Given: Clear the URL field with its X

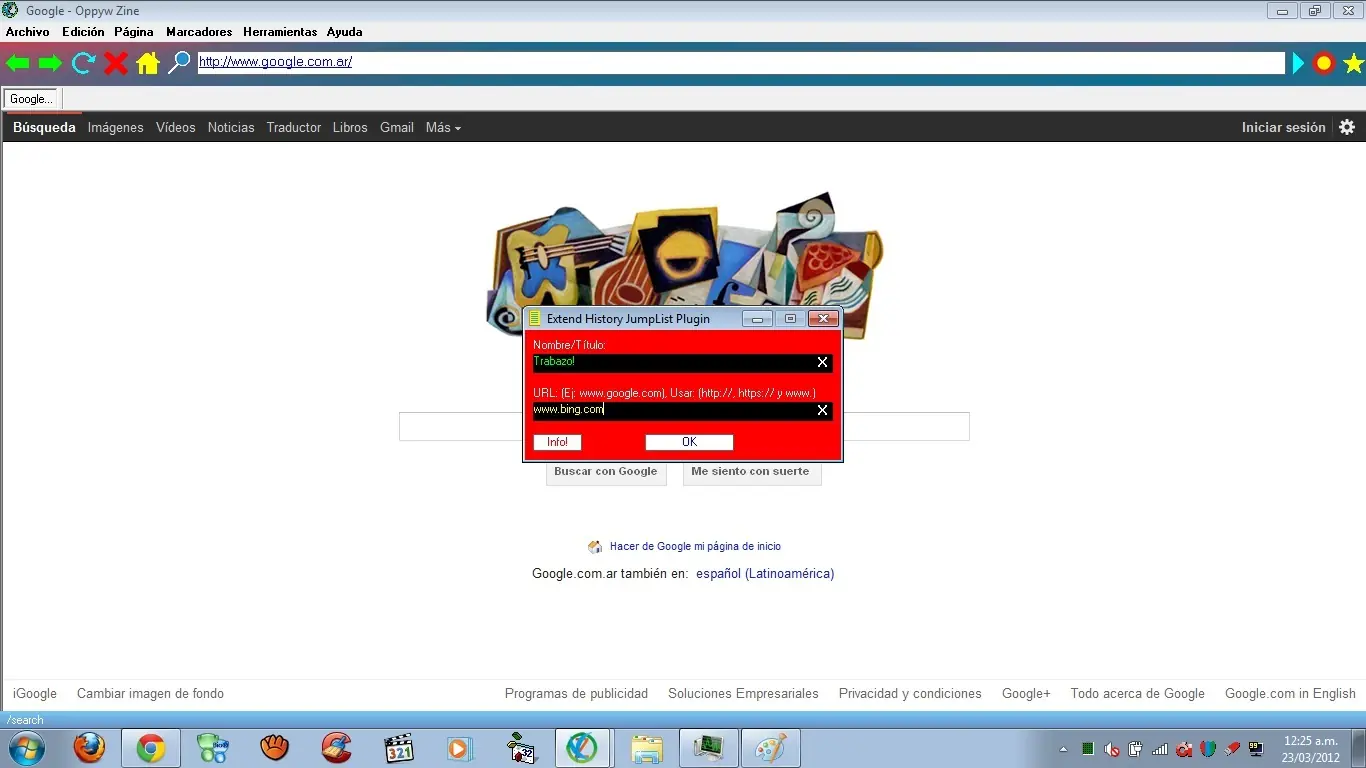Looking at the screenshot, I should coord(822,410).
